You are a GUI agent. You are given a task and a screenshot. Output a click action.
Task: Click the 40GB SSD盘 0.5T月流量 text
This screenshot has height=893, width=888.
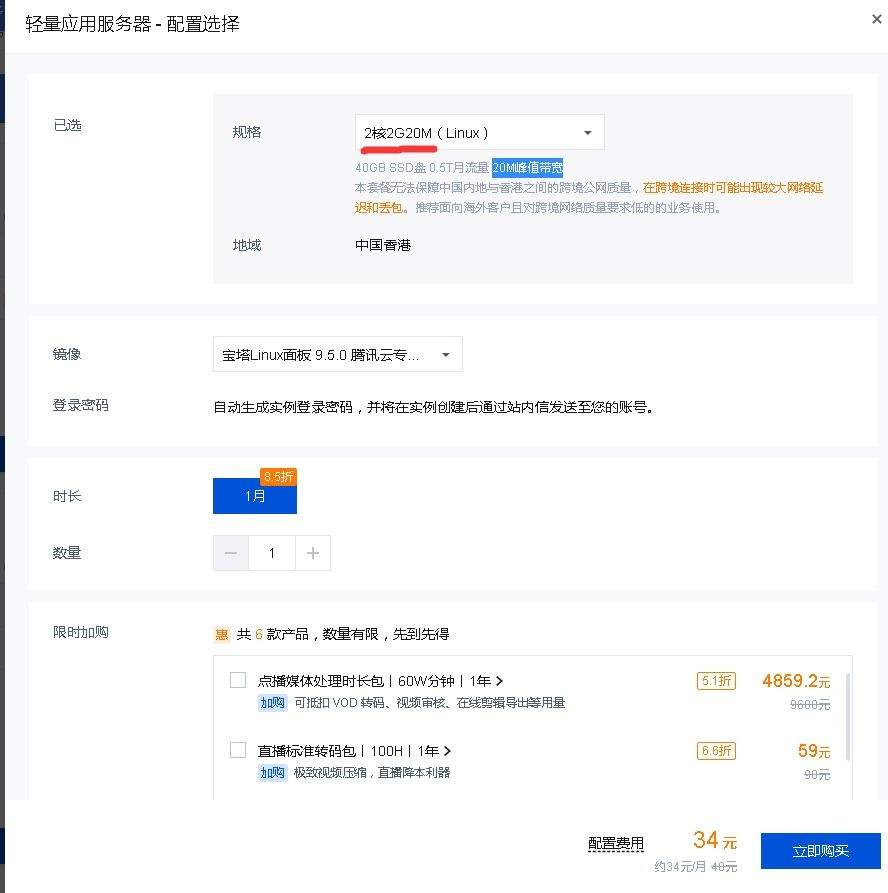point(422,167)
